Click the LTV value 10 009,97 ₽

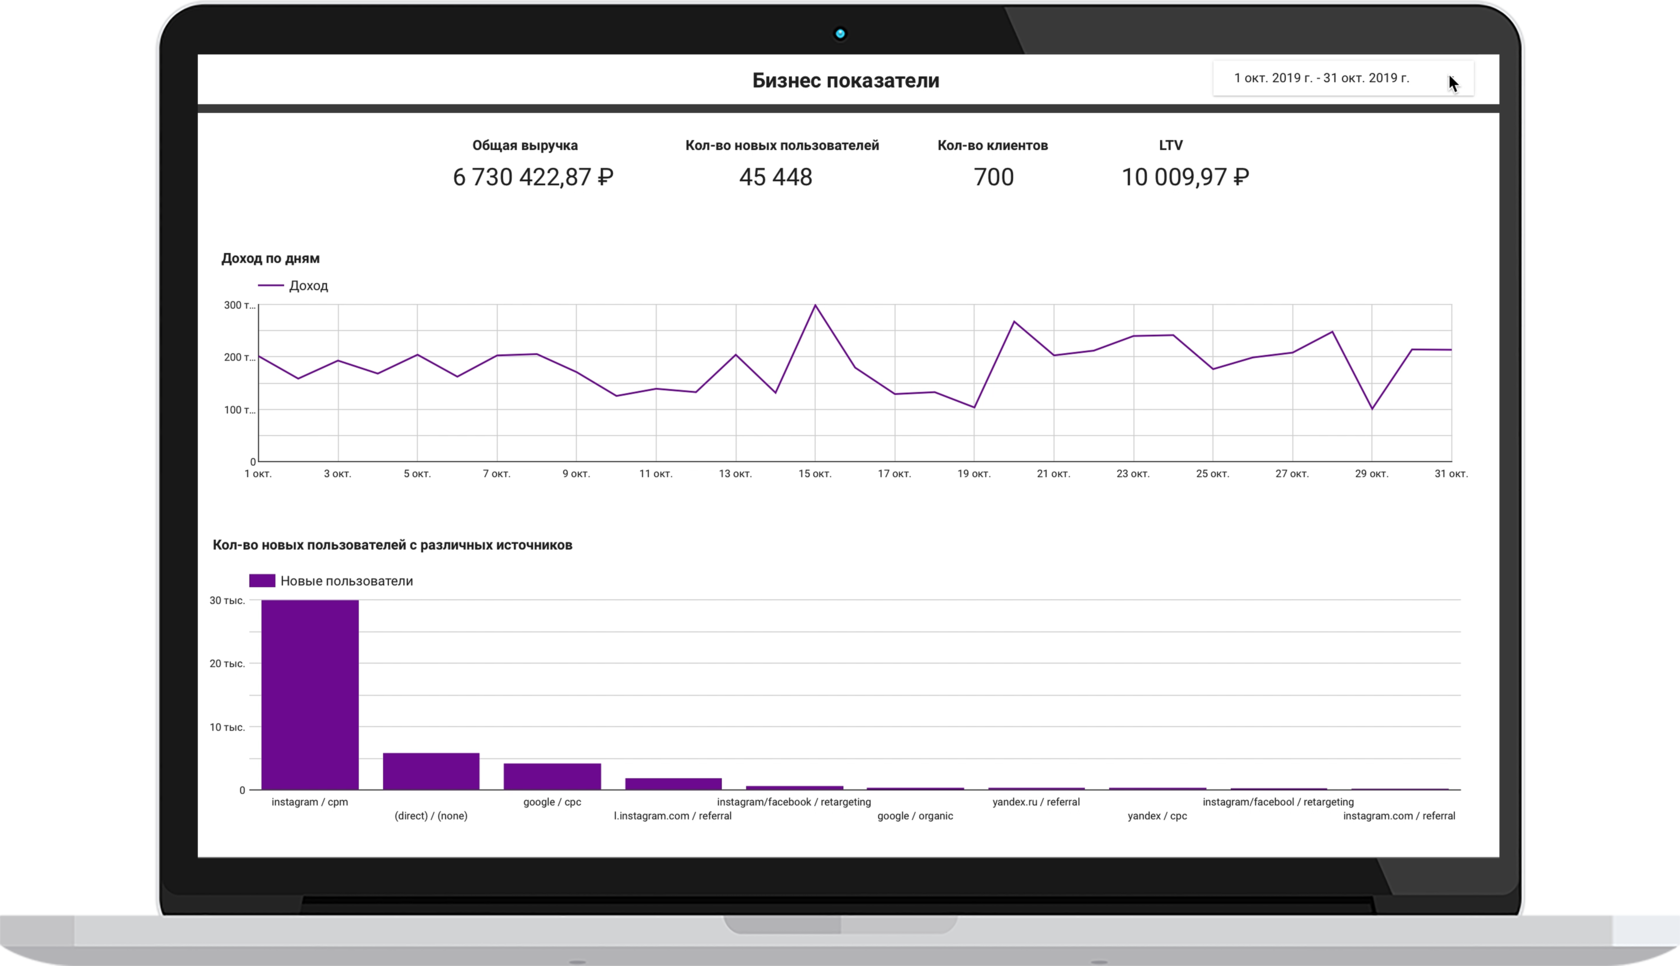click(1185, 178)
